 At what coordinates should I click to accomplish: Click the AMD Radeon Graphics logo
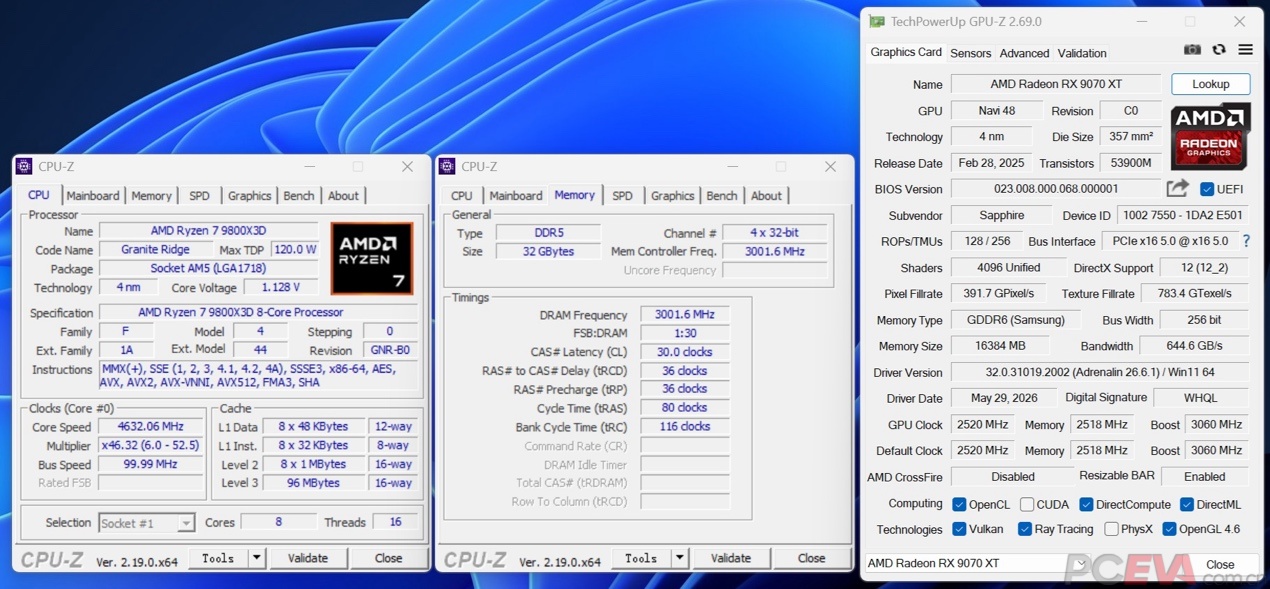(1210, 137)
